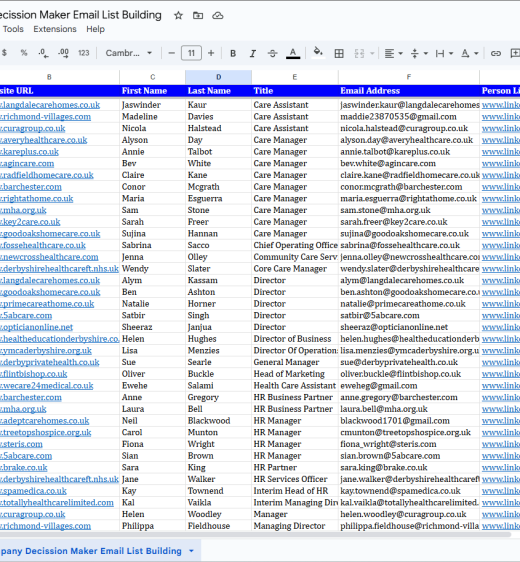This screenshot has width=520, height=562.
Task: Insert a link using the toolbar
Action: [496, 53]
